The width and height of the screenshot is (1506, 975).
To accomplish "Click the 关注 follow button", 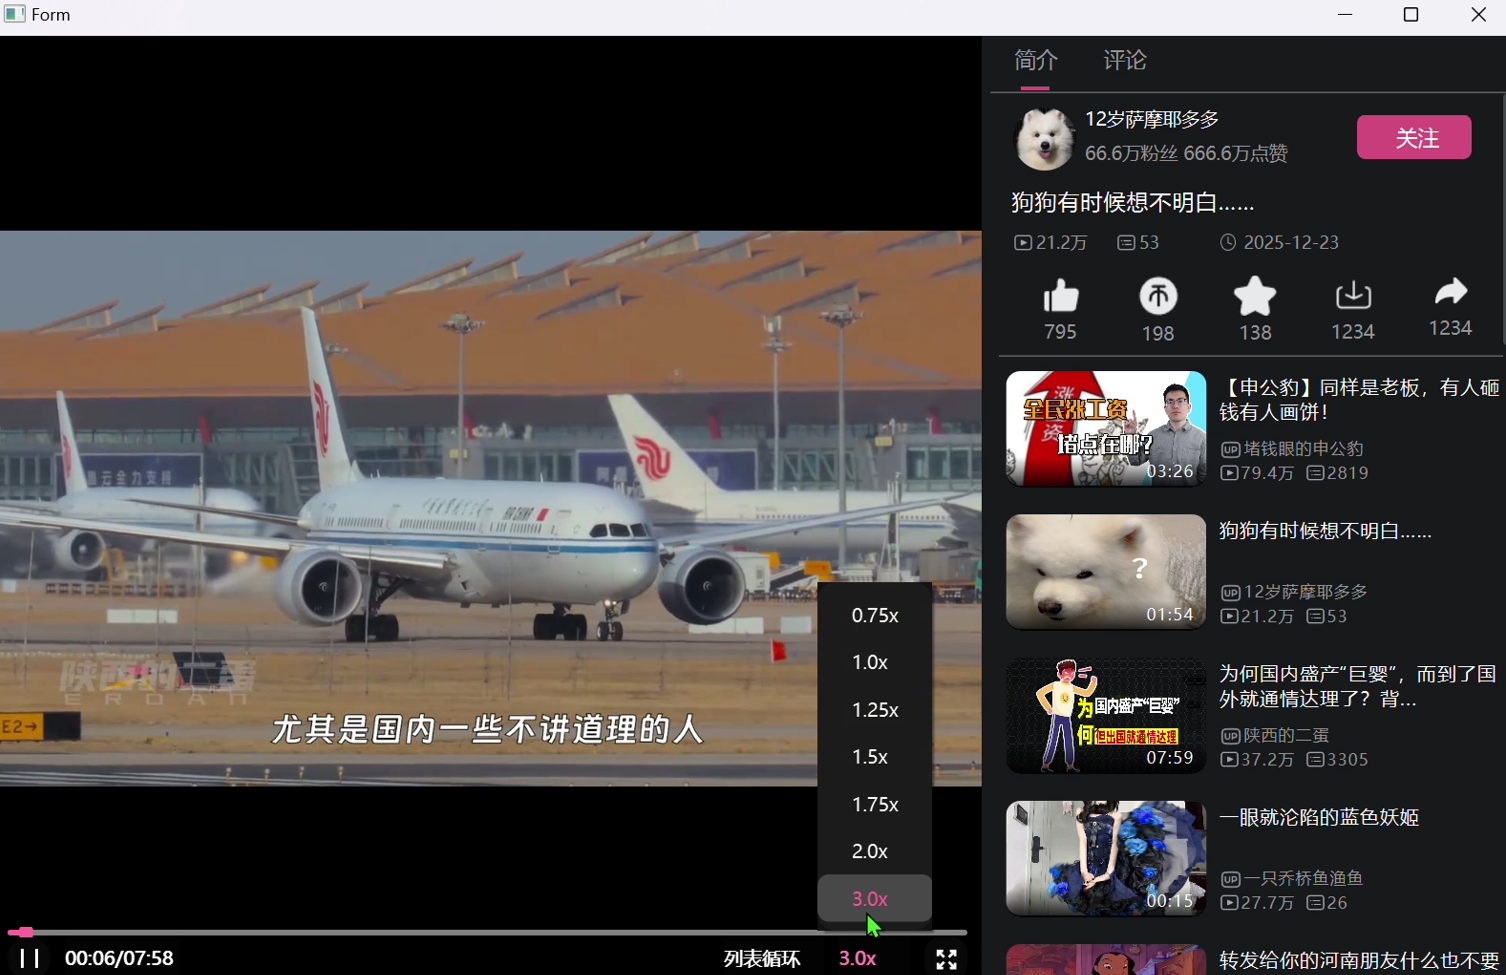I will 1414,137.
